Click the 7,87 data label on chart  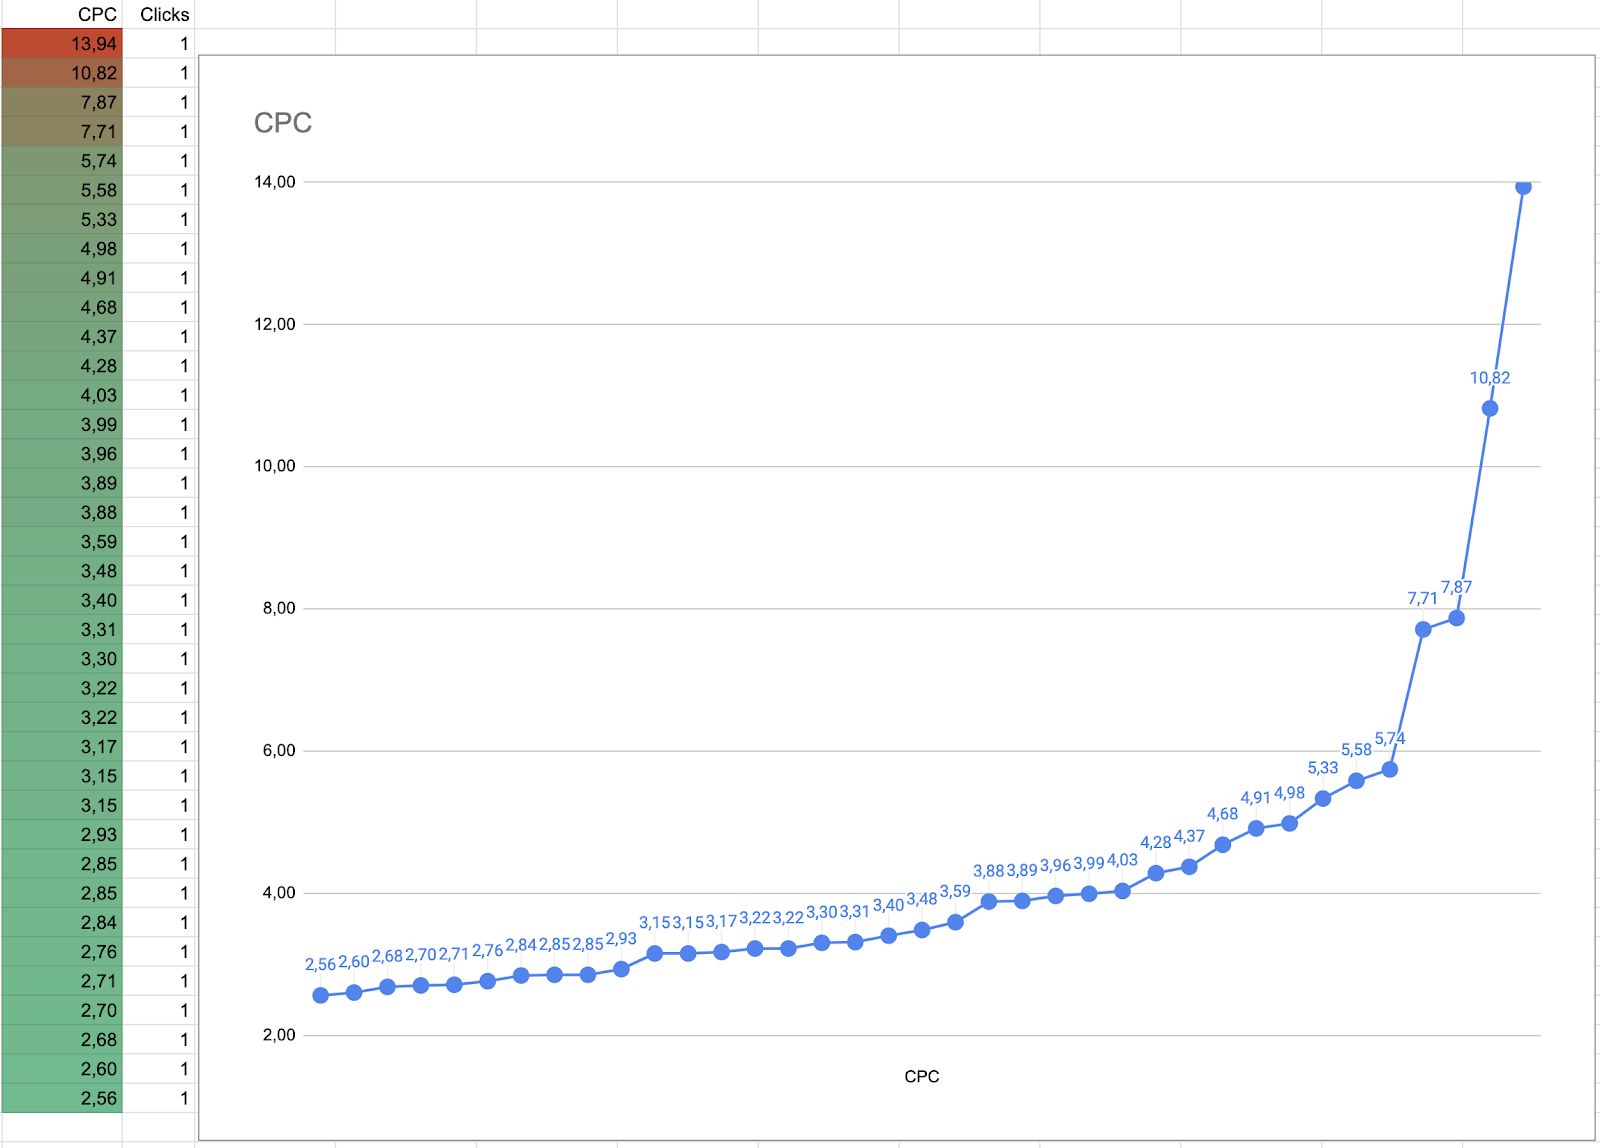[x=1456, y=587]
